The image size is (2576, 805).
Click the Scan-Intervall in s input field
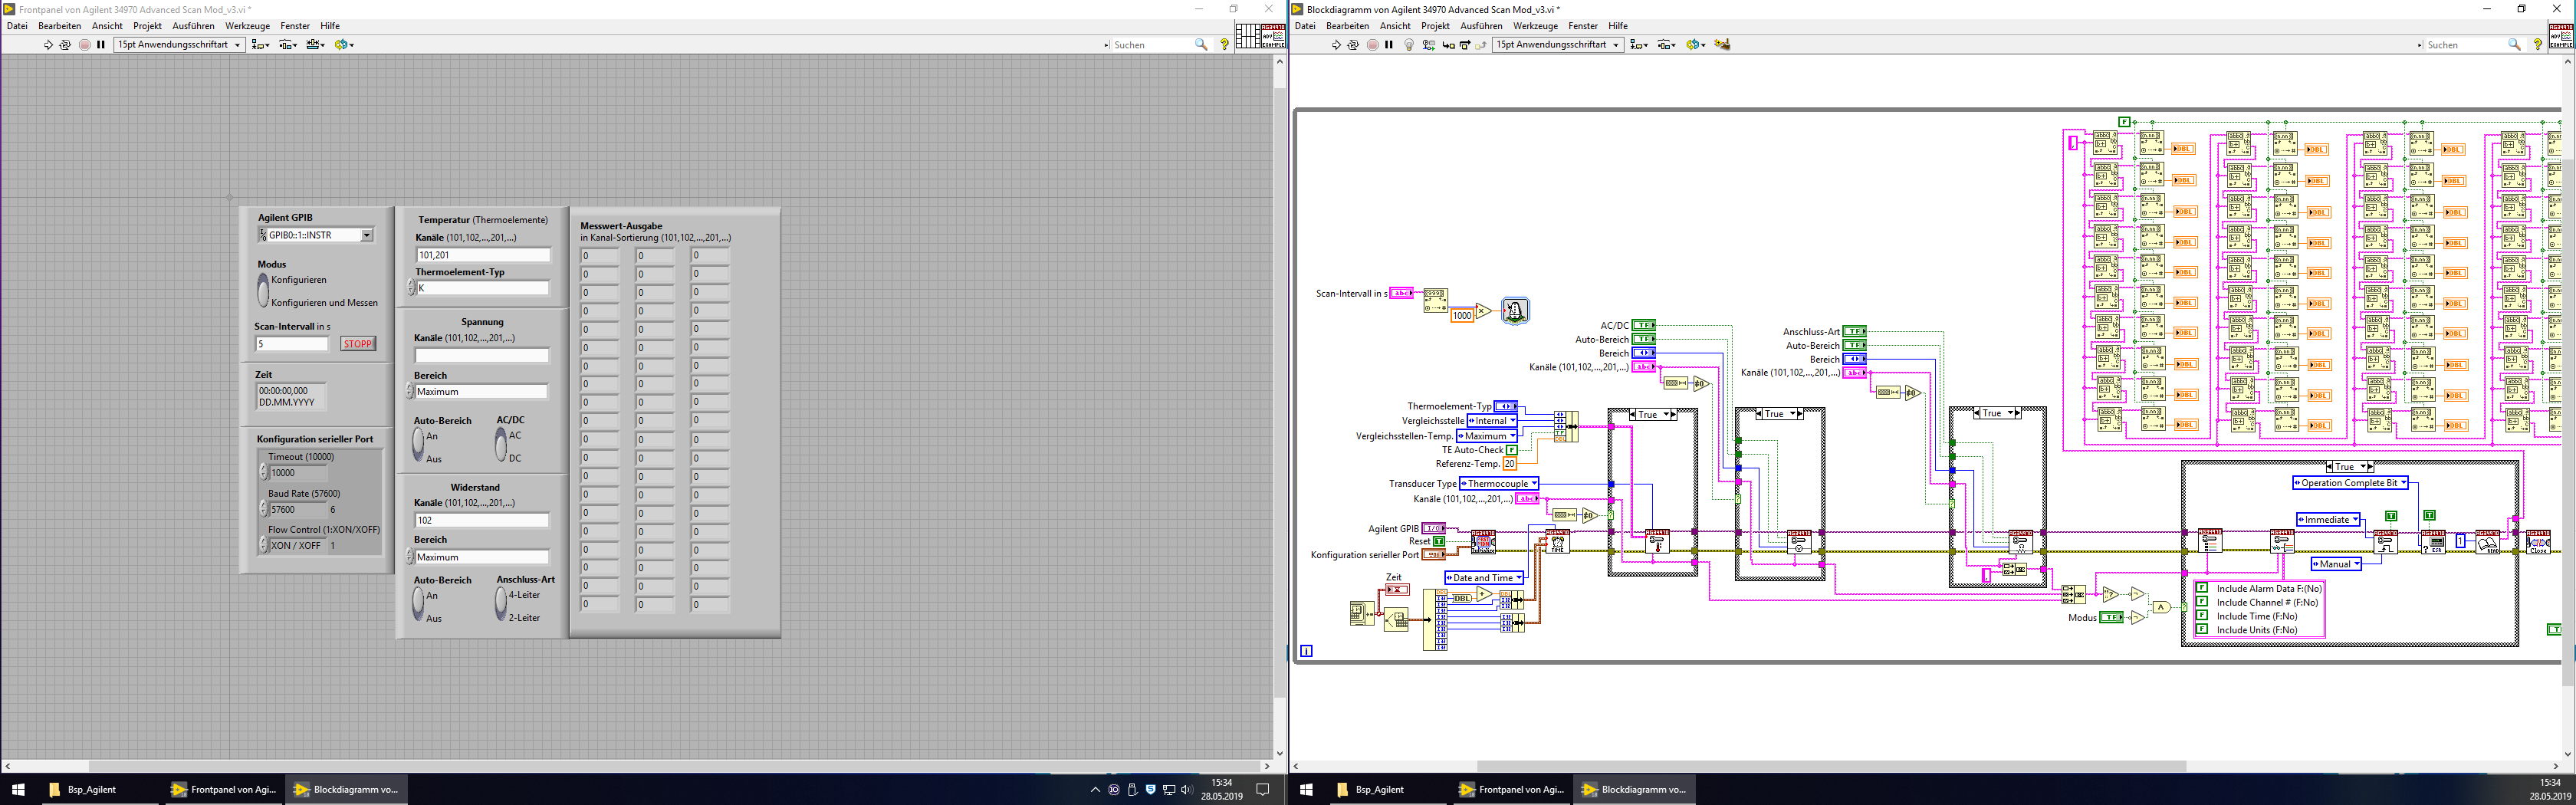pos(291,344)
